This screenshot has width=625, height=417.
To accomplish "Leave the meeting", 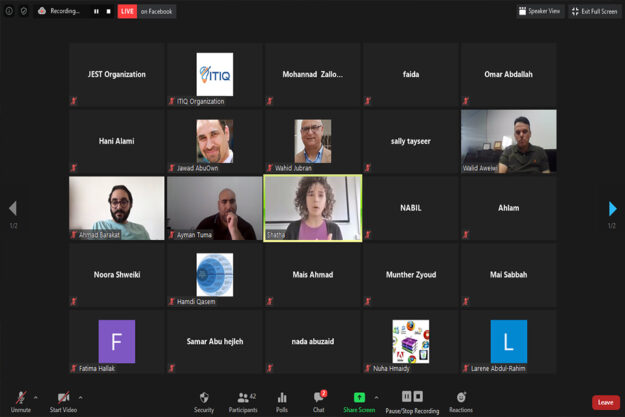I will 605,402.
